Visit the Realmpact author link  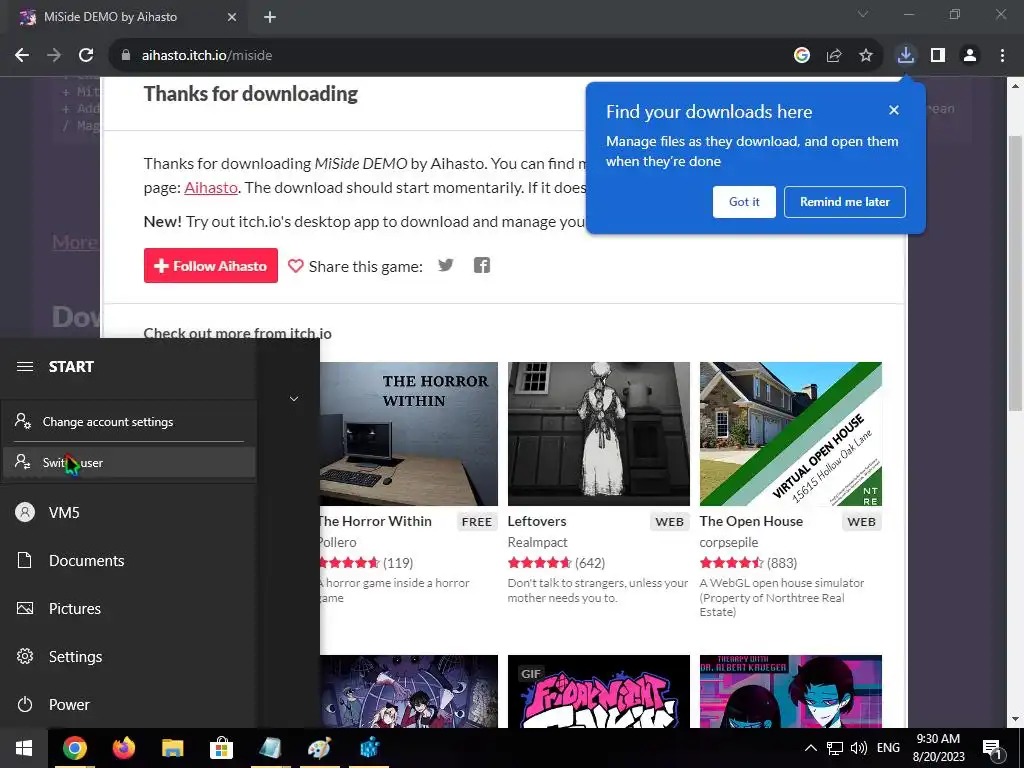(x=537, y=543)
